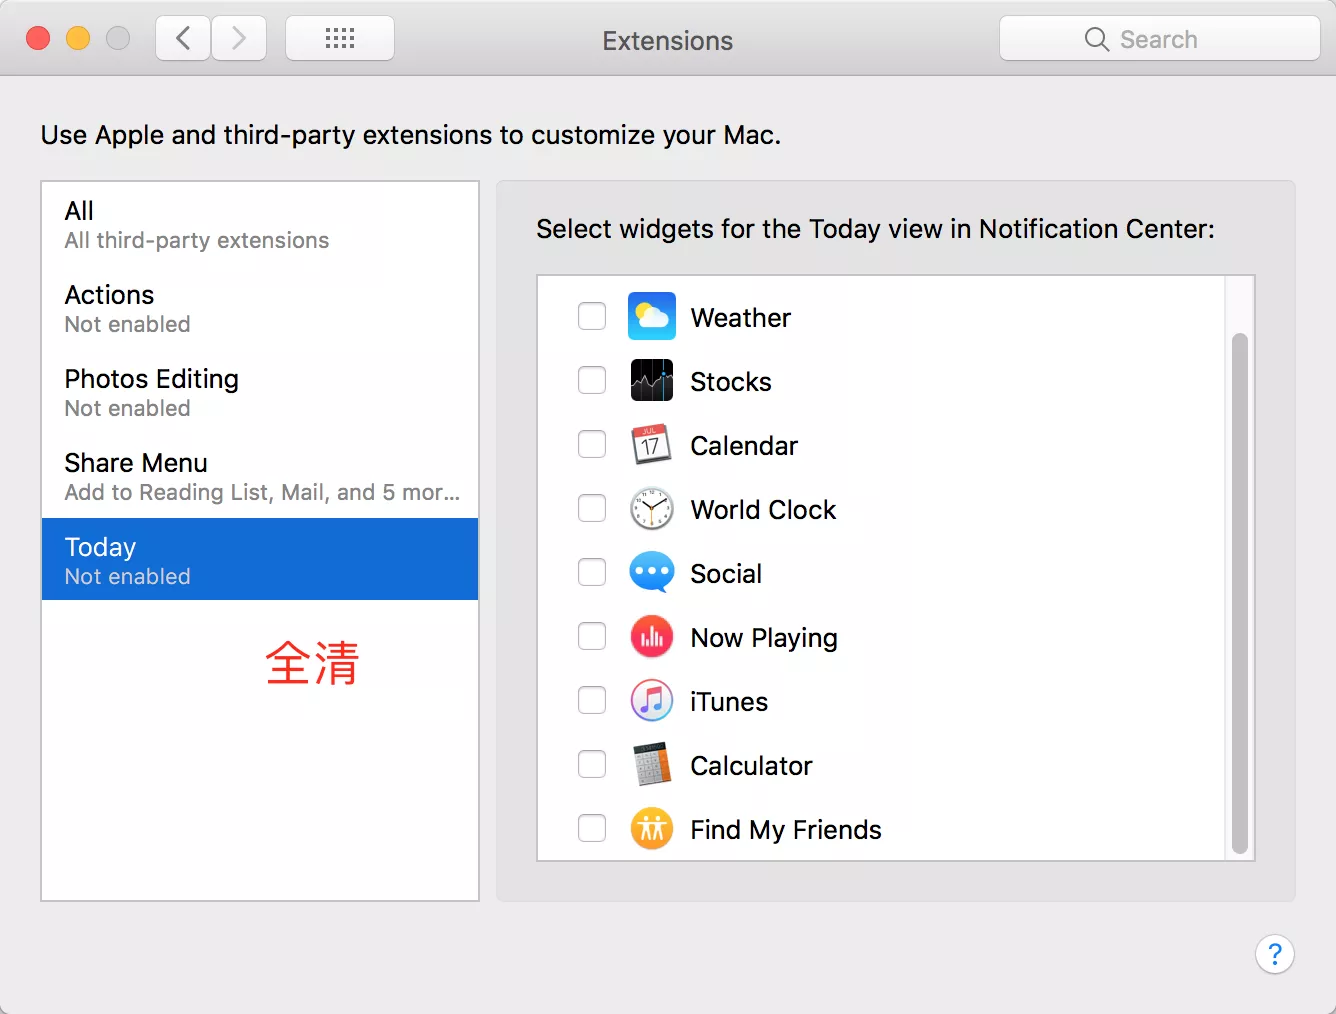Screen dimensions: 1336x1014
Task: Close the Extensions window with red button
Action: [38, 38]
